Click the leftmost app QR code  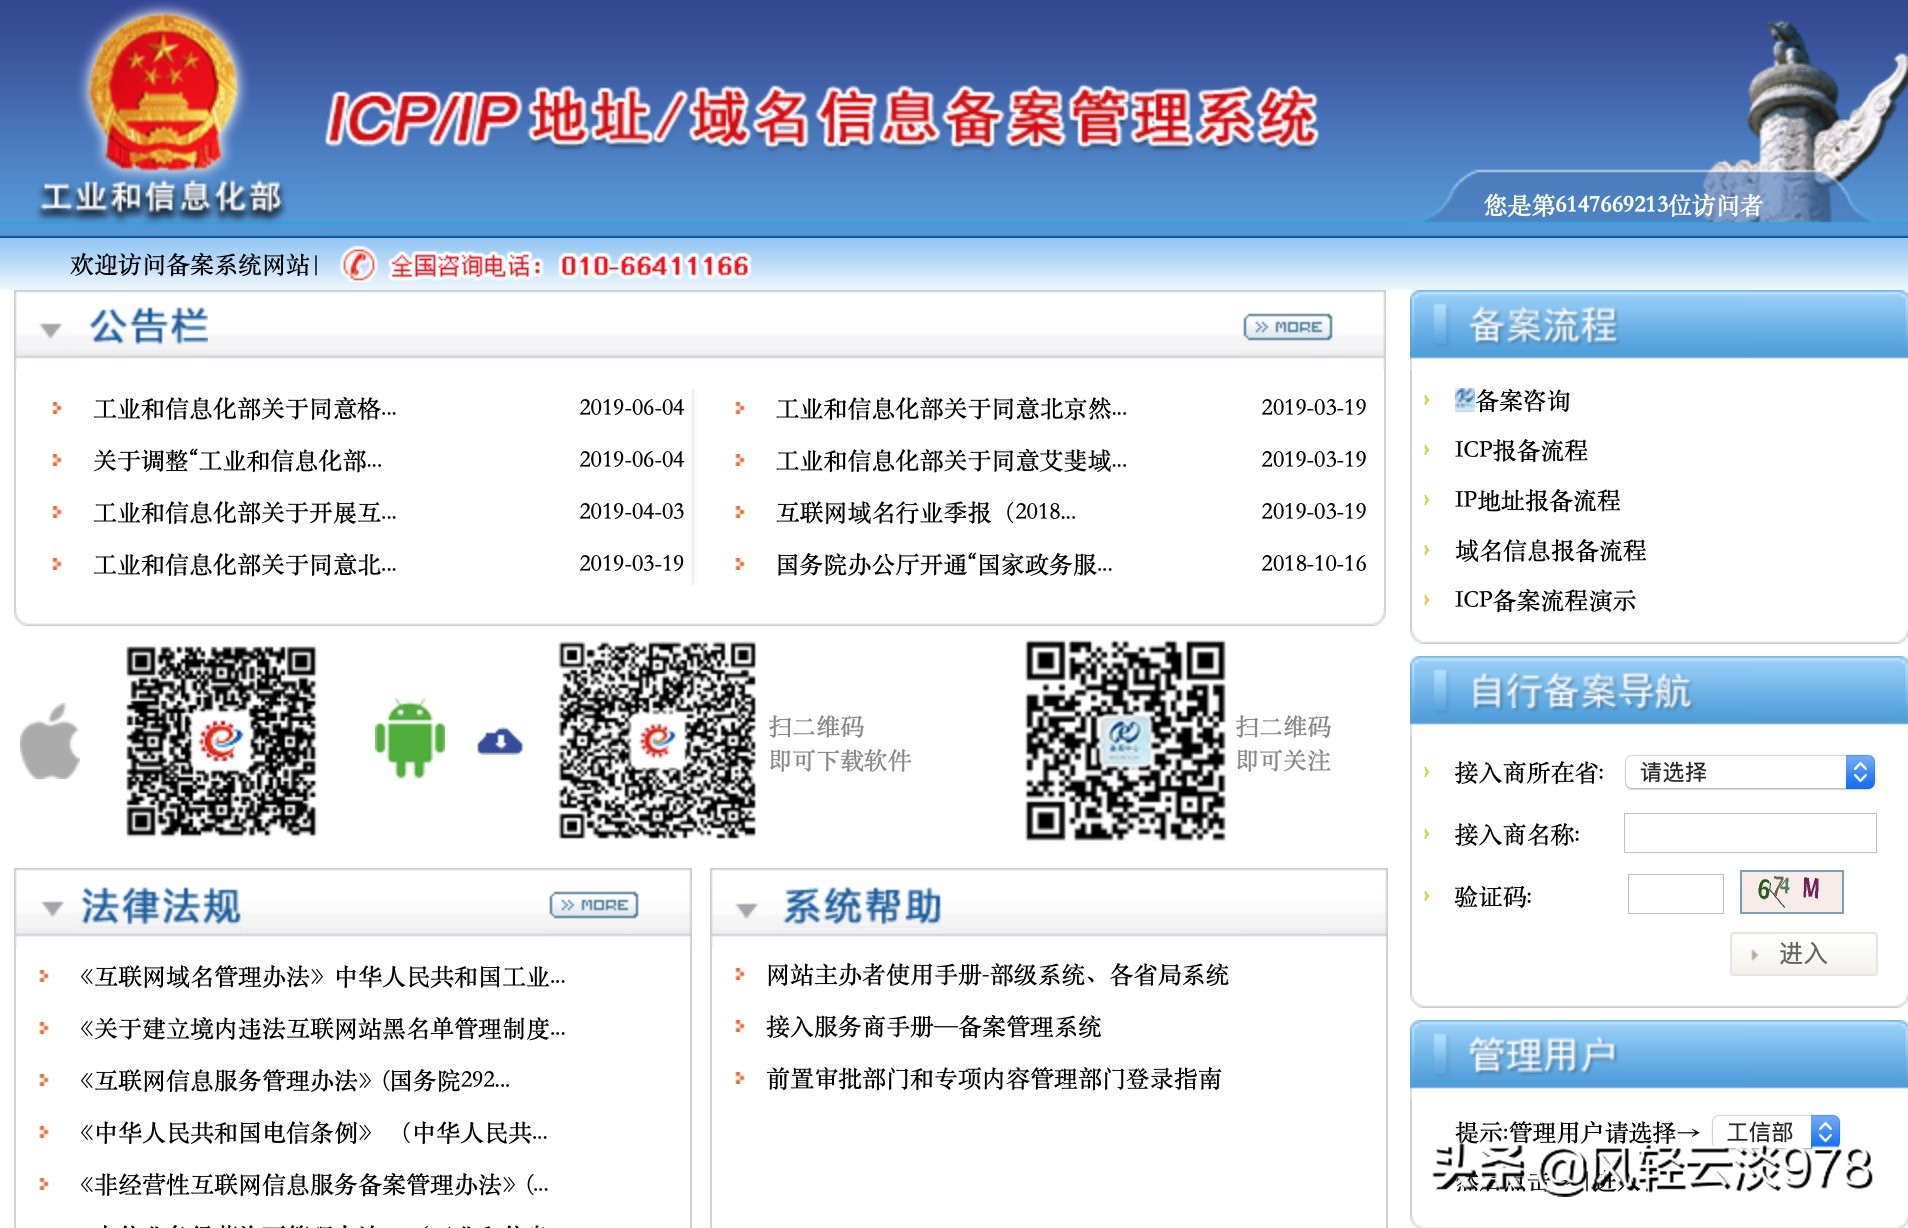222,742
